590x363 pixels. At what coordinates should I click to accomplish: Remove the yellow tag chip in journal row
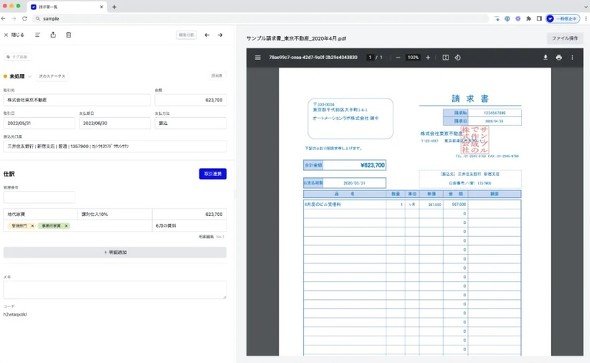[32, 226]
